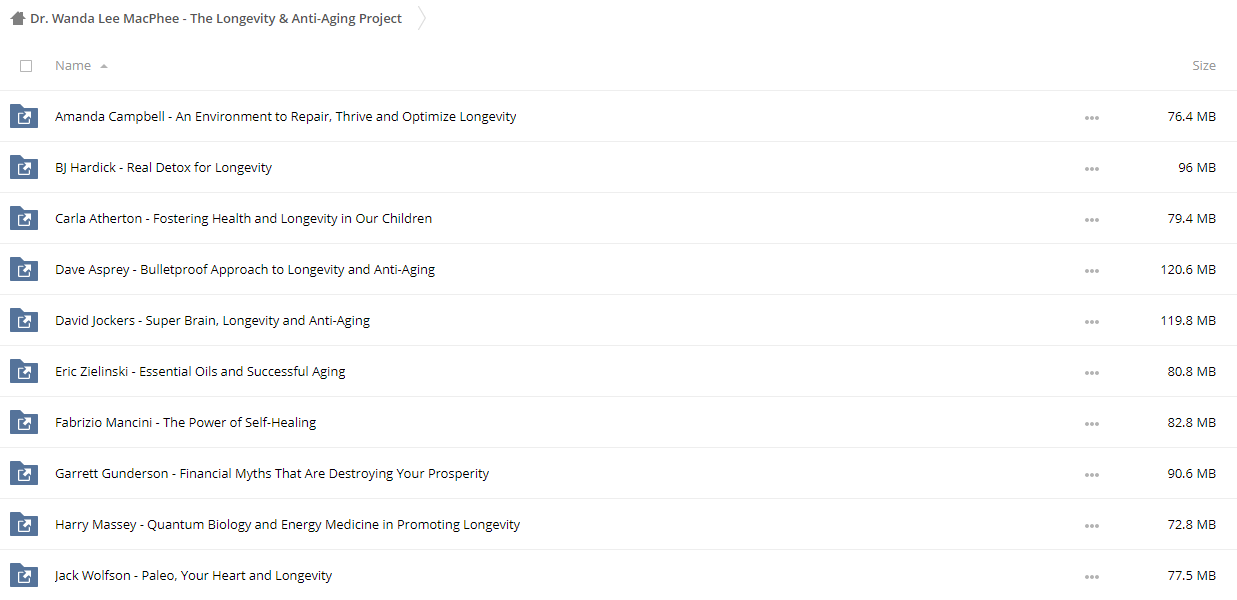Open the Amanda Campbell shared folder icon
The height and width of the screenshot is (600, 1237).
tap(24, 116)
